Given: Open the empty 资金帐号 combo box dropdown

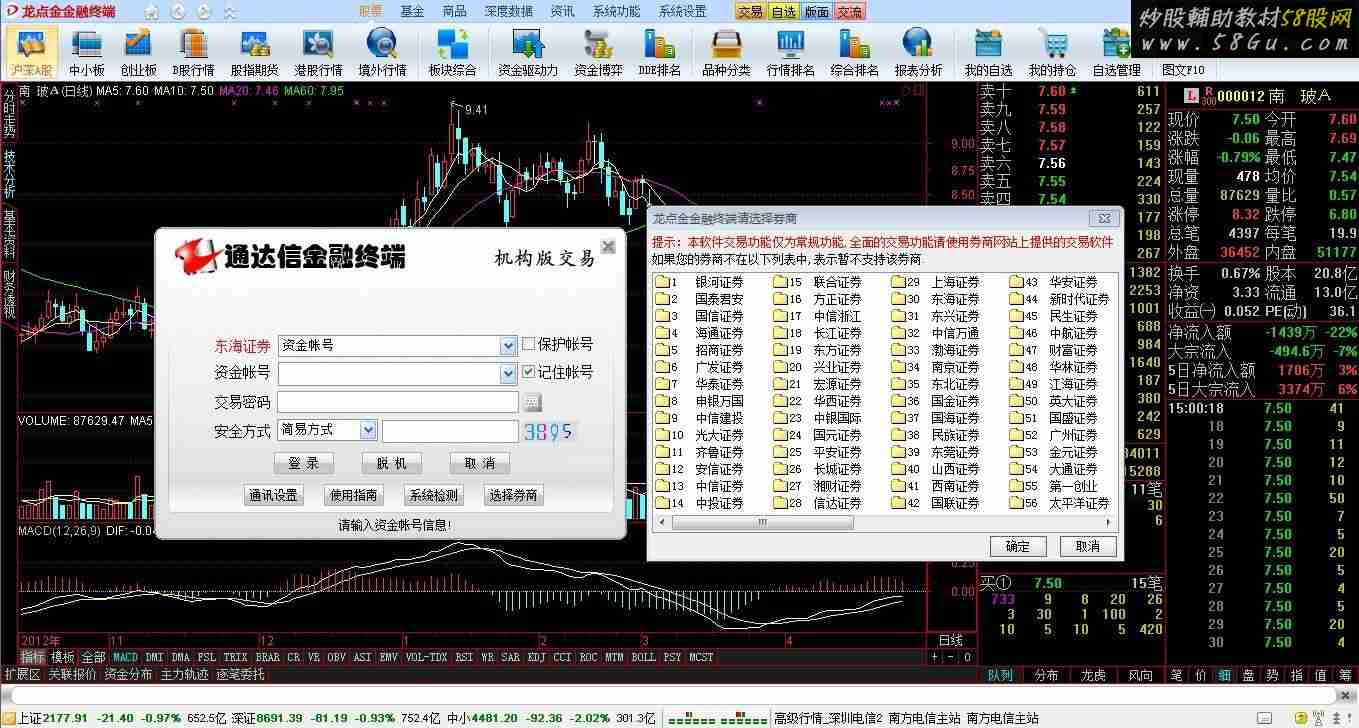Looking at the screenshot, I should point(508,374).
